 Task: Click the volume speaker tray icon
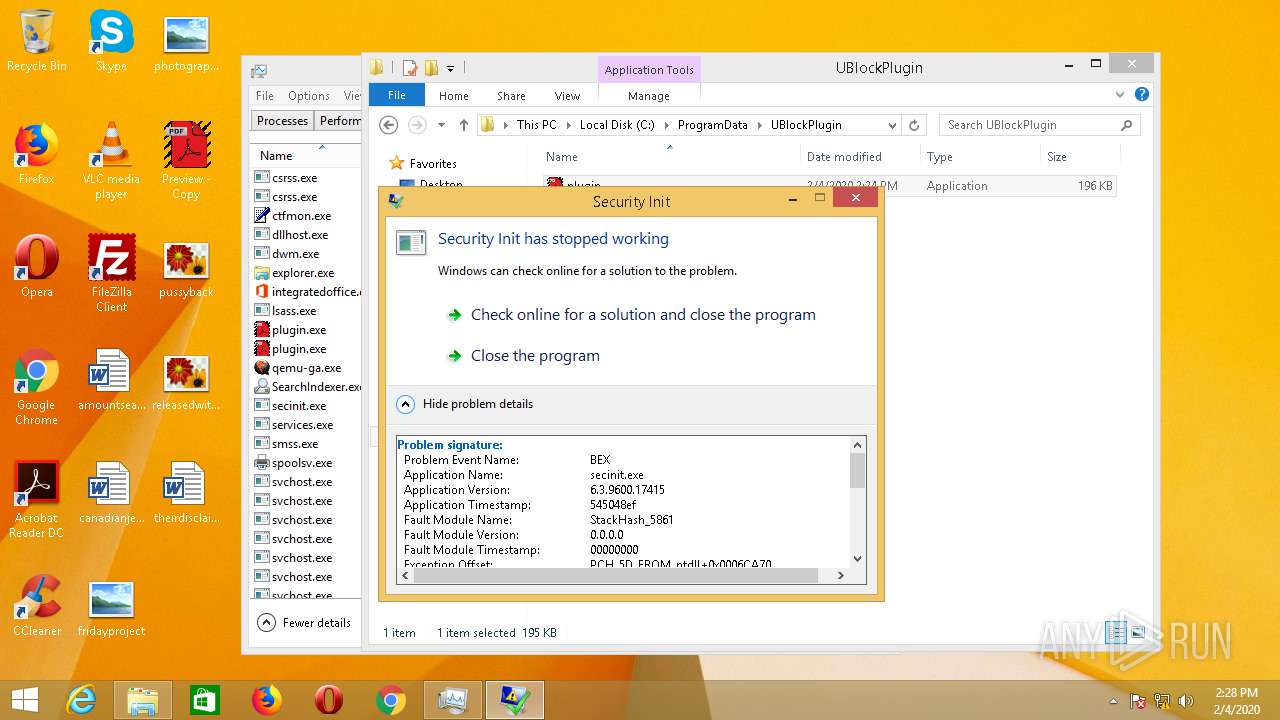point(1186,701)
